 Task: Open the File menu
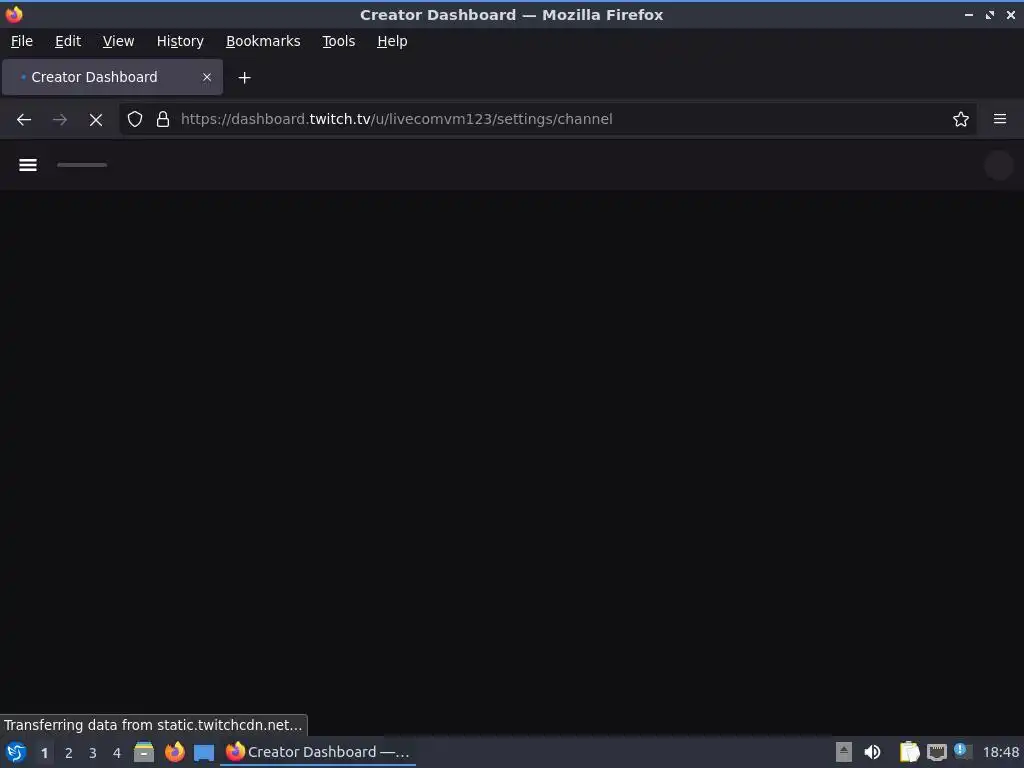click(x=22, y=41)
